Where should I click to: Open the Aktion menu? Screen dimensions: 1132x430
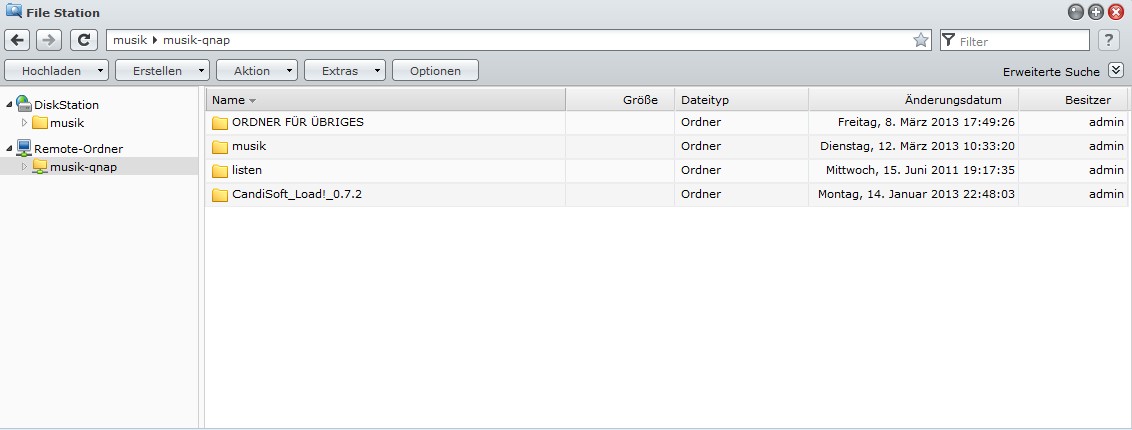tap(257, 71)
